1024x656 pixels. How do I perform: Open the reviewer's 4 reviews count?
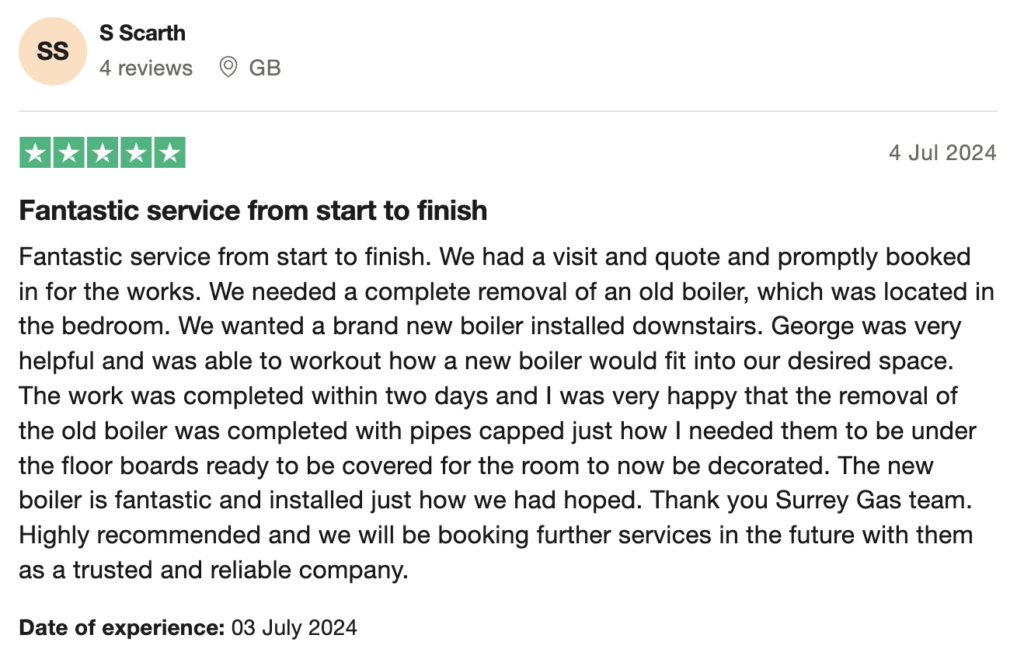(x=146, y=68)
